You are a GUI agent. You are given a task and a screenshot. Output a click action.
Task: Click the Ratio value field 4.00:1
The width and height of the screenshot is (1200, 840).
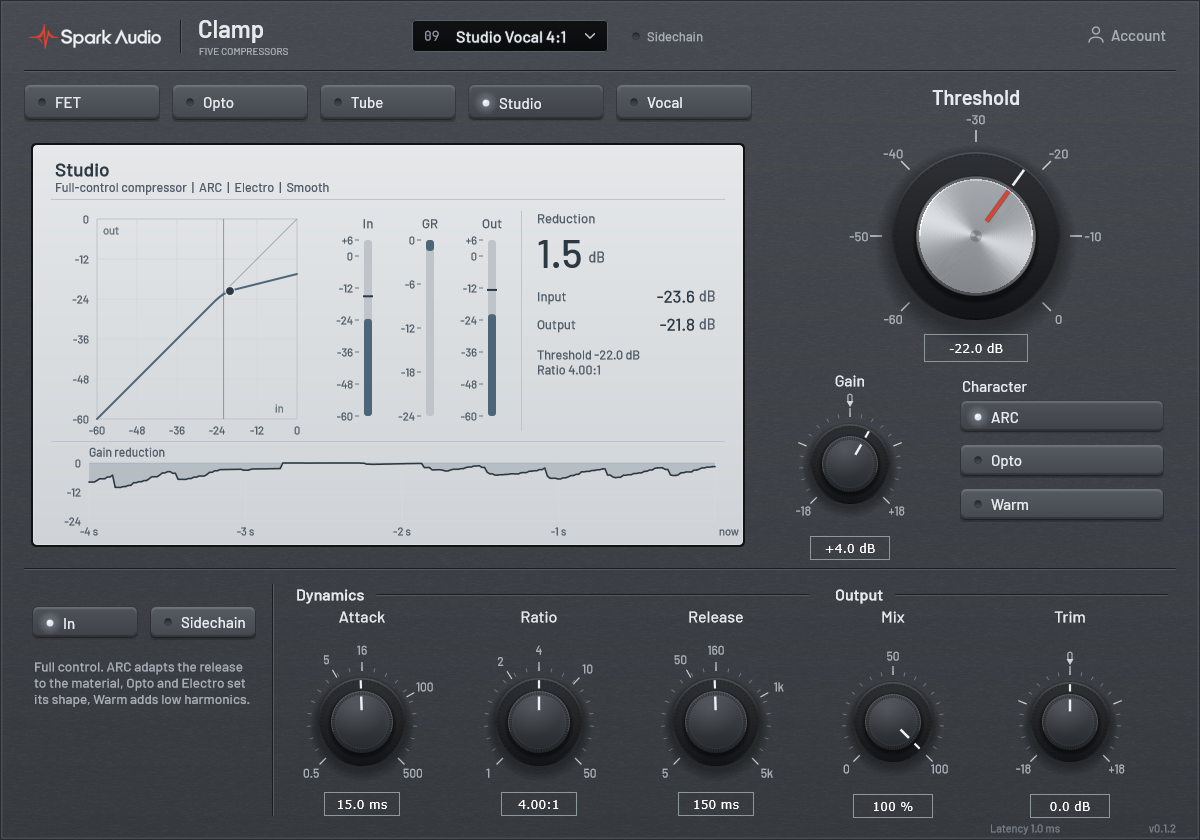539,804
